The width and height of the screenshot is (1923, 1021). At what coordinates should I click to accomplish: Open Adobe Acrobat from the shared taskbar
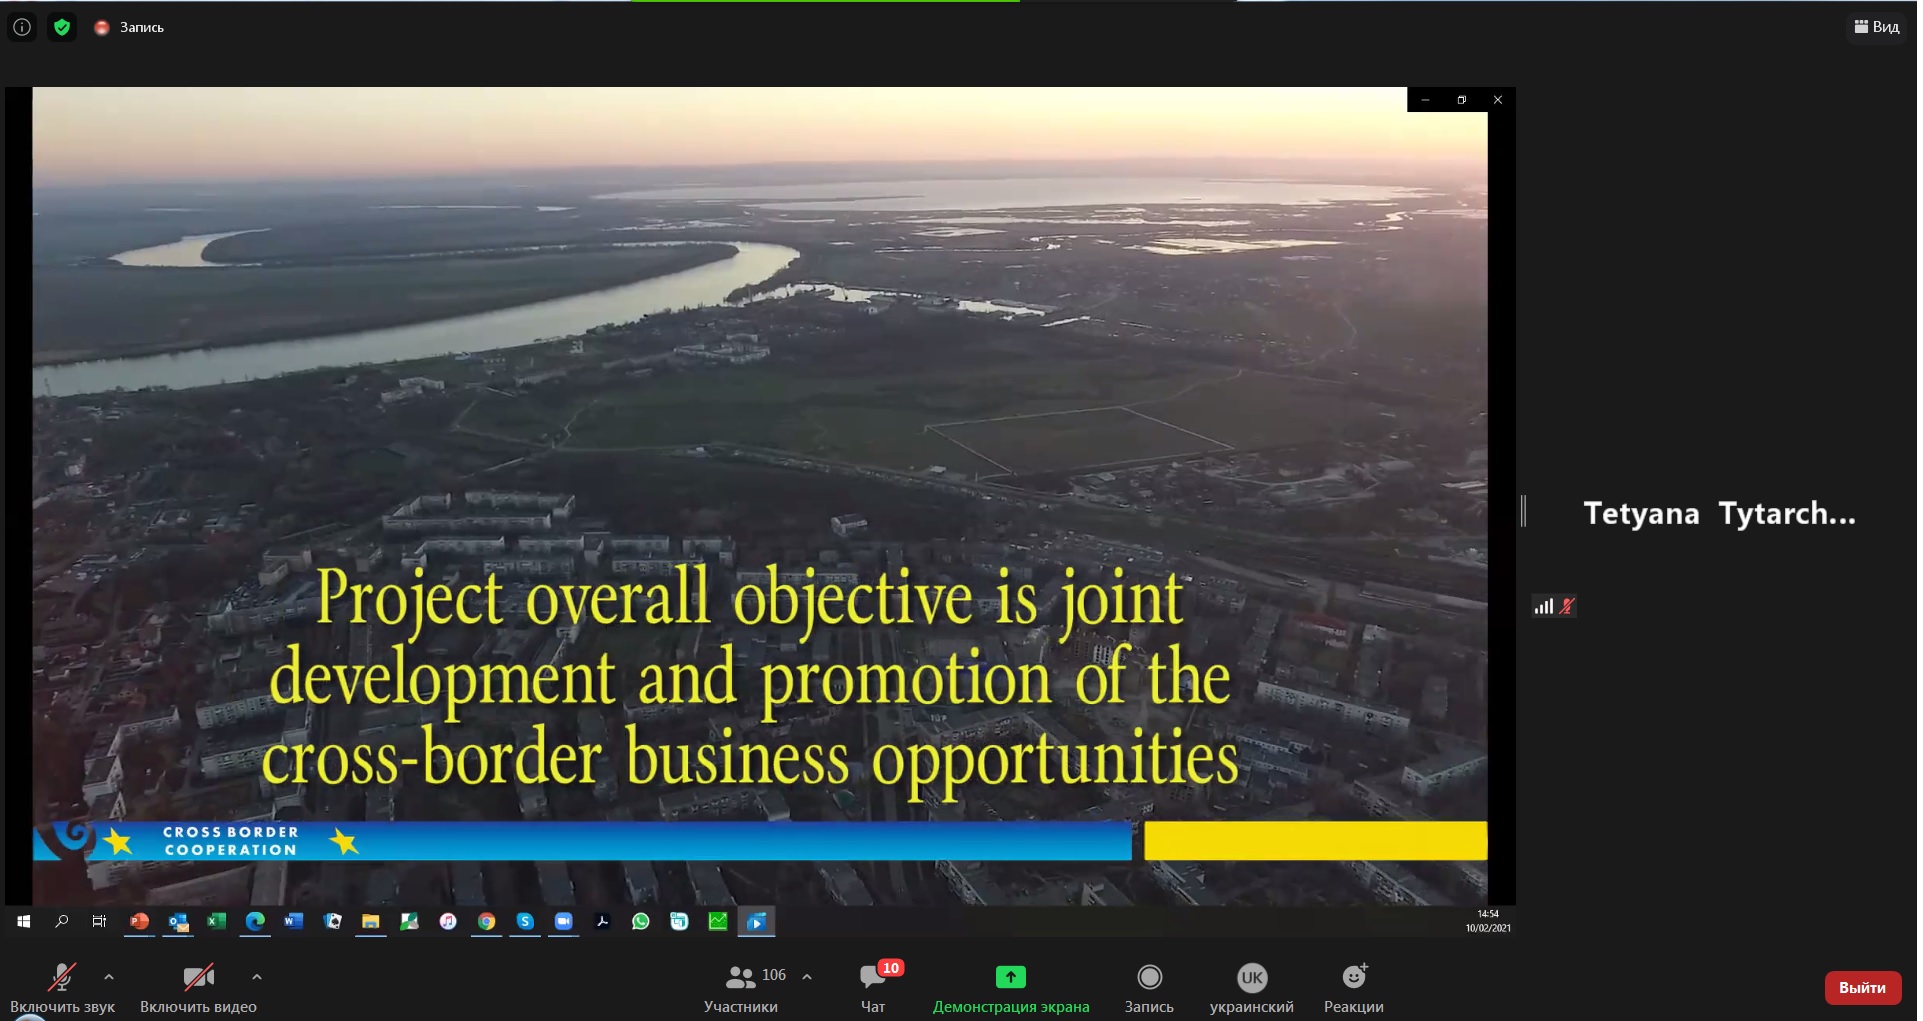pyautogui.click(x=602, y=921)
